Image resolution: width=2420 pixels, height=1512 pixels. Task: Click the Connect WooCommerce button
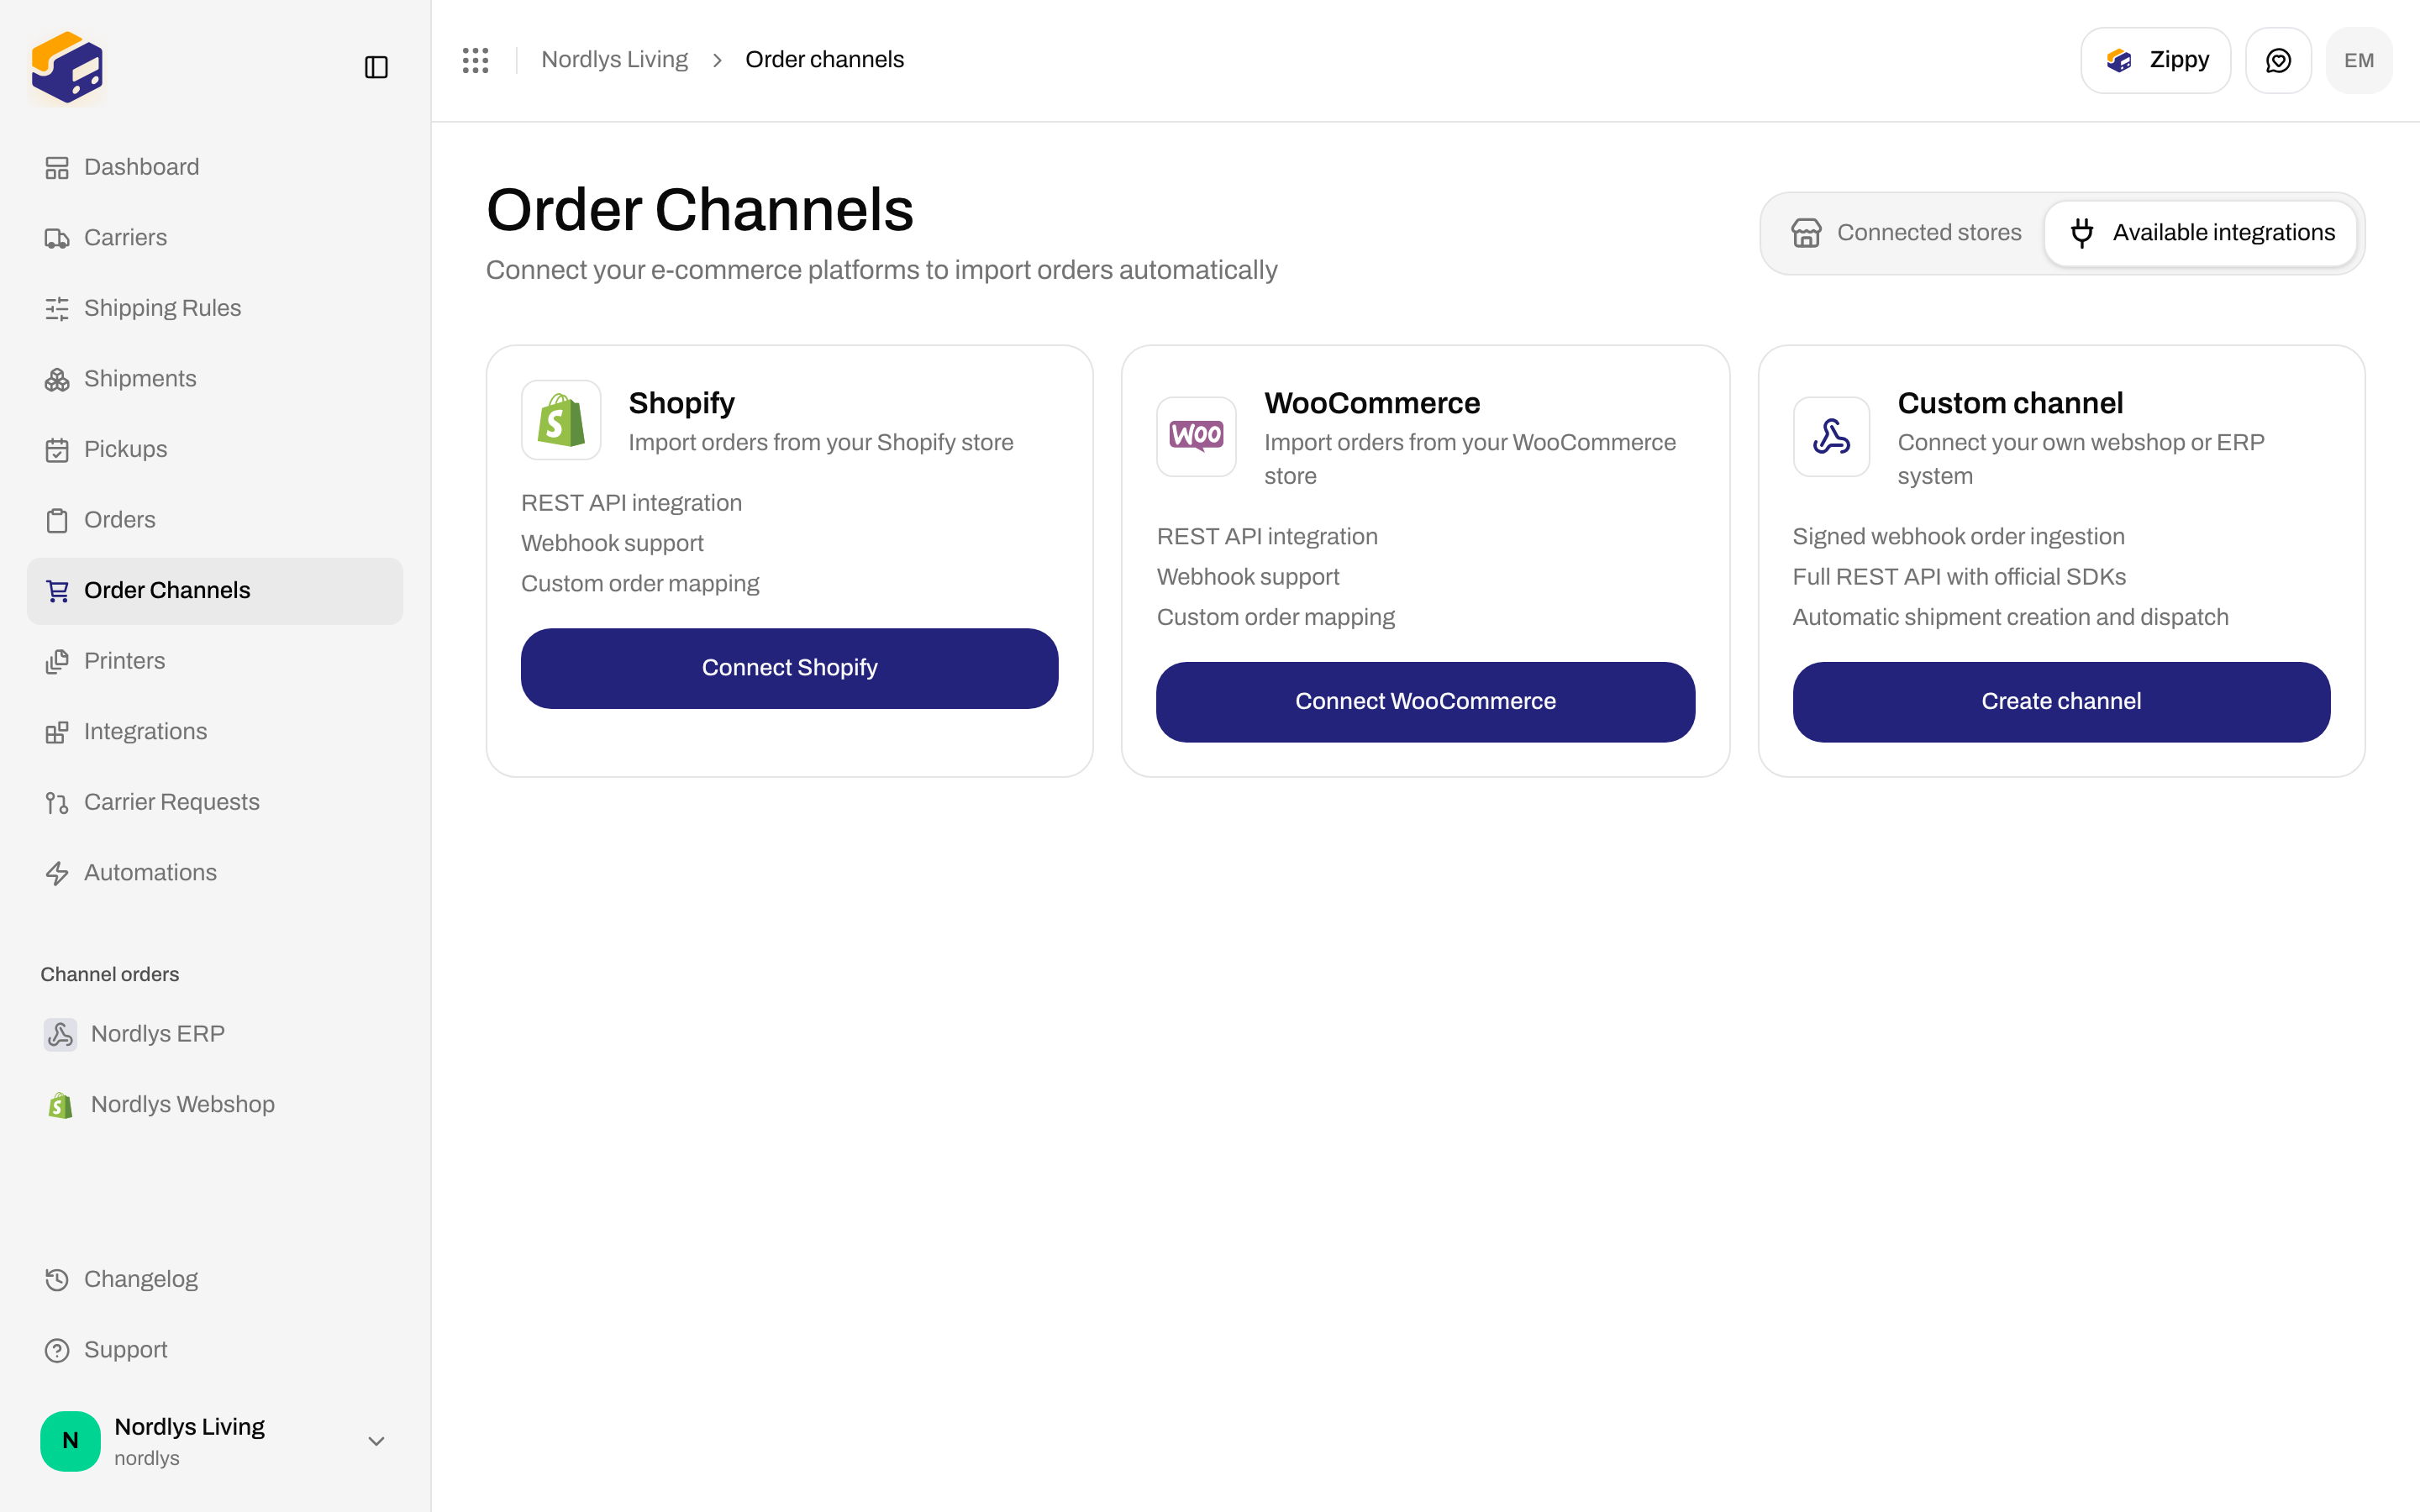coord(1425,702)
